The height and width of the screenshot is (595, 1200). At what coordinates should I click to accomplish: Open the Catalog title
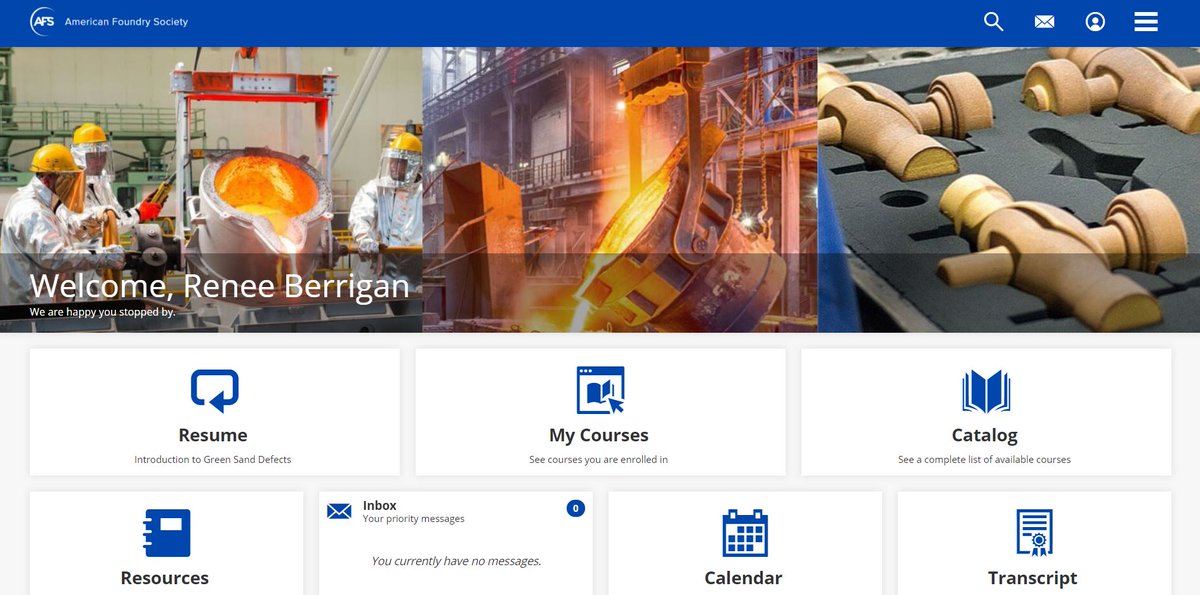(985, 435)
